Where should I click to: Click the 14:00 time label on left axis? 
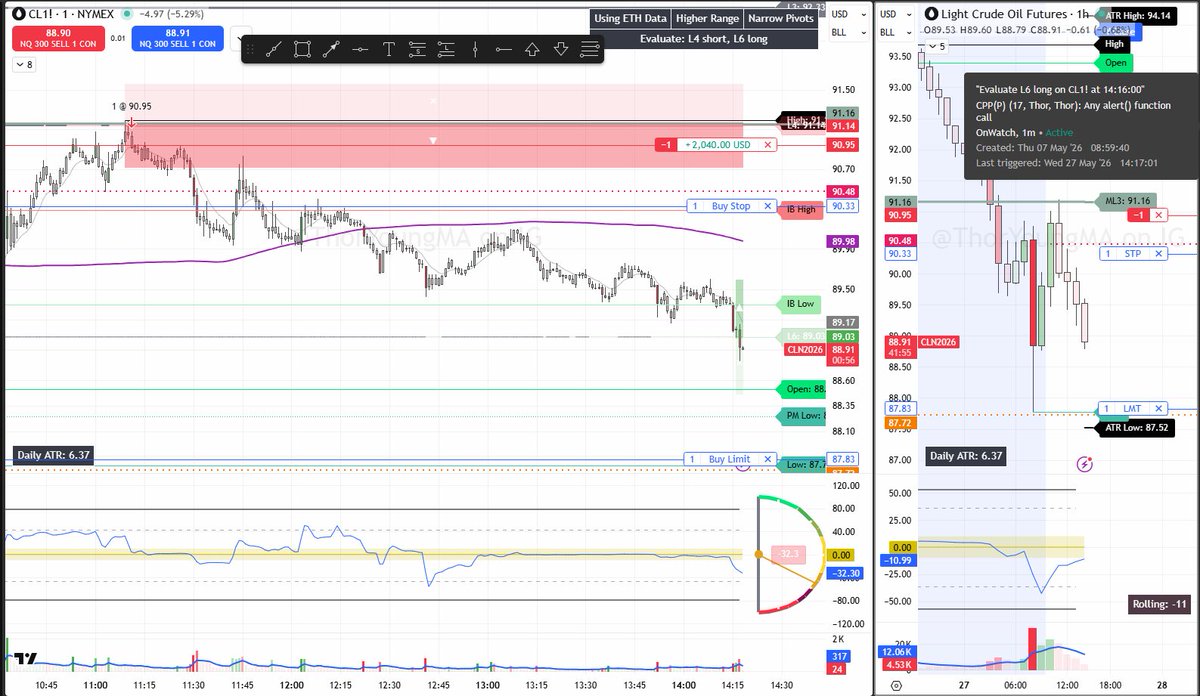682,685
